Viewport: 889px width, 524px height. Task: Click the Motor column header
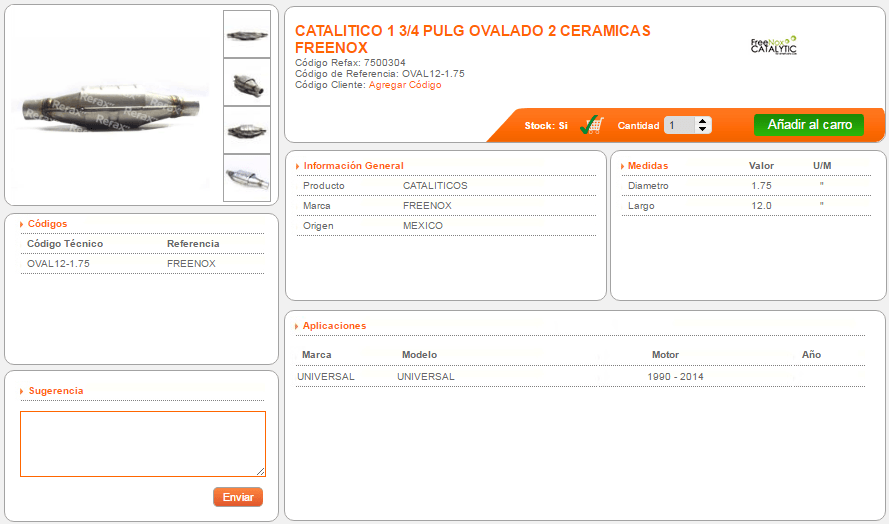click(665, 355)
